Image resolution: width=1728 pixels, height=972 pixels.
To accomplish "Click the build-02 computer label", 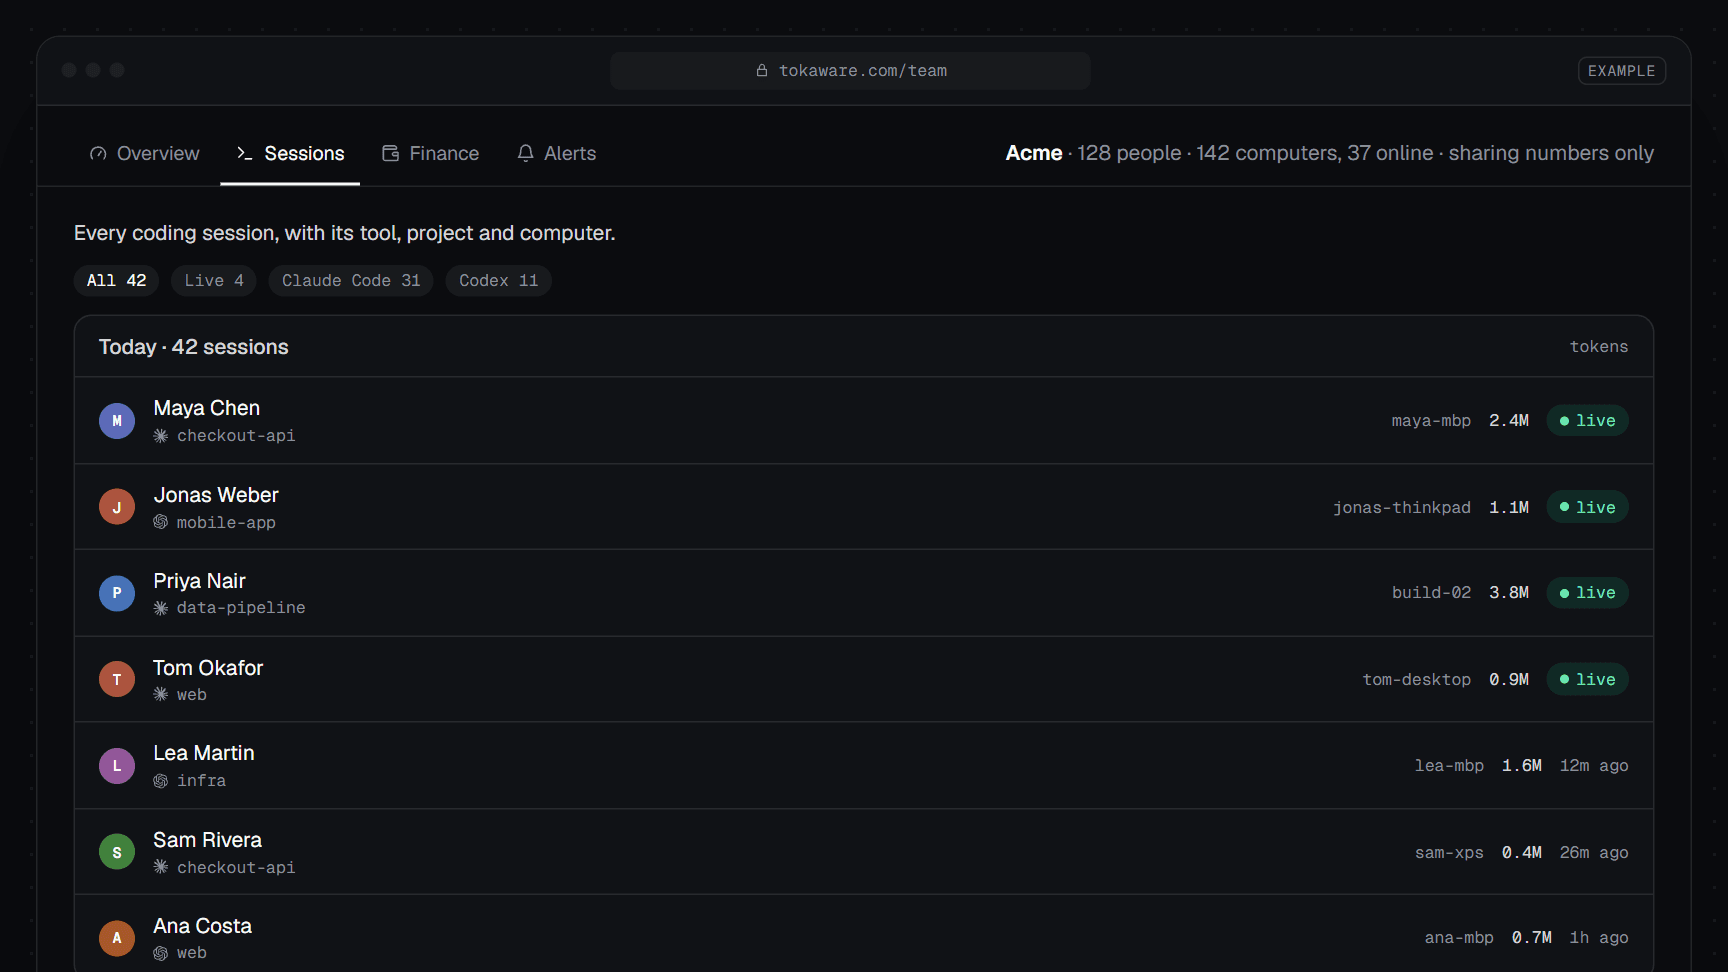I will [x=1432, y=593].
